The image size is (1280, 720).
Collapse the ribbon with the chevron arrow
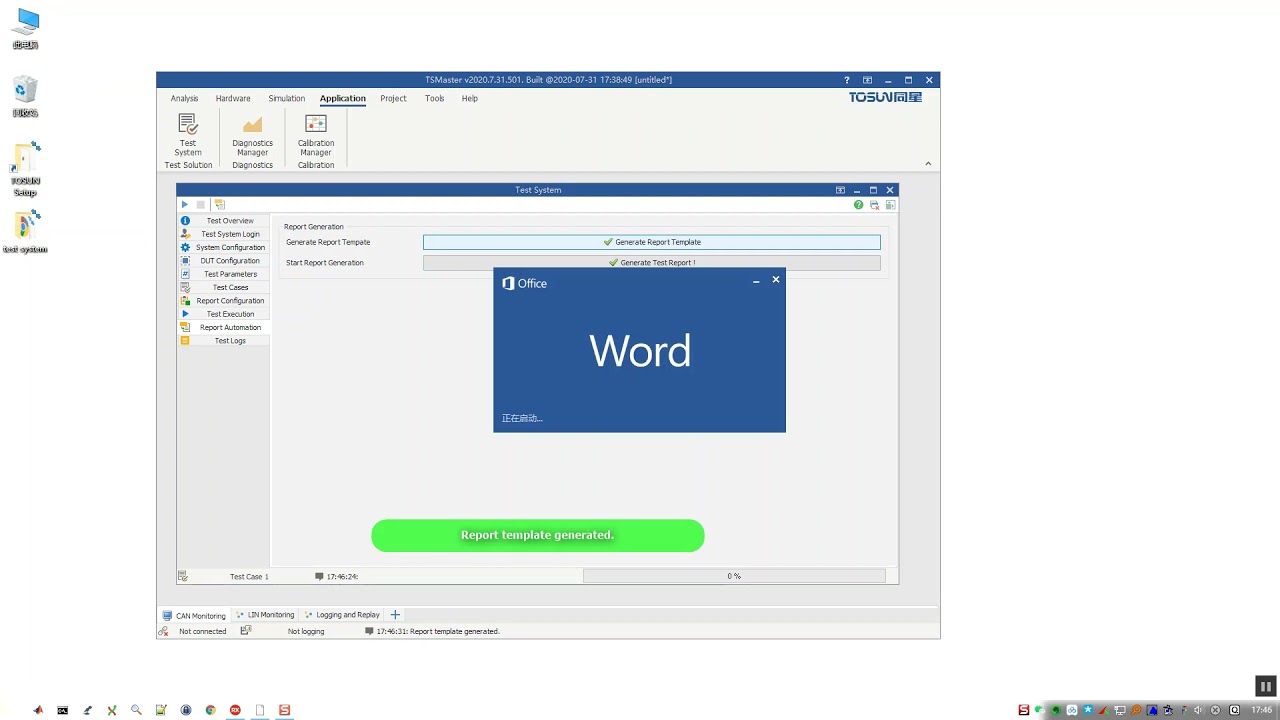click(927, 164)
